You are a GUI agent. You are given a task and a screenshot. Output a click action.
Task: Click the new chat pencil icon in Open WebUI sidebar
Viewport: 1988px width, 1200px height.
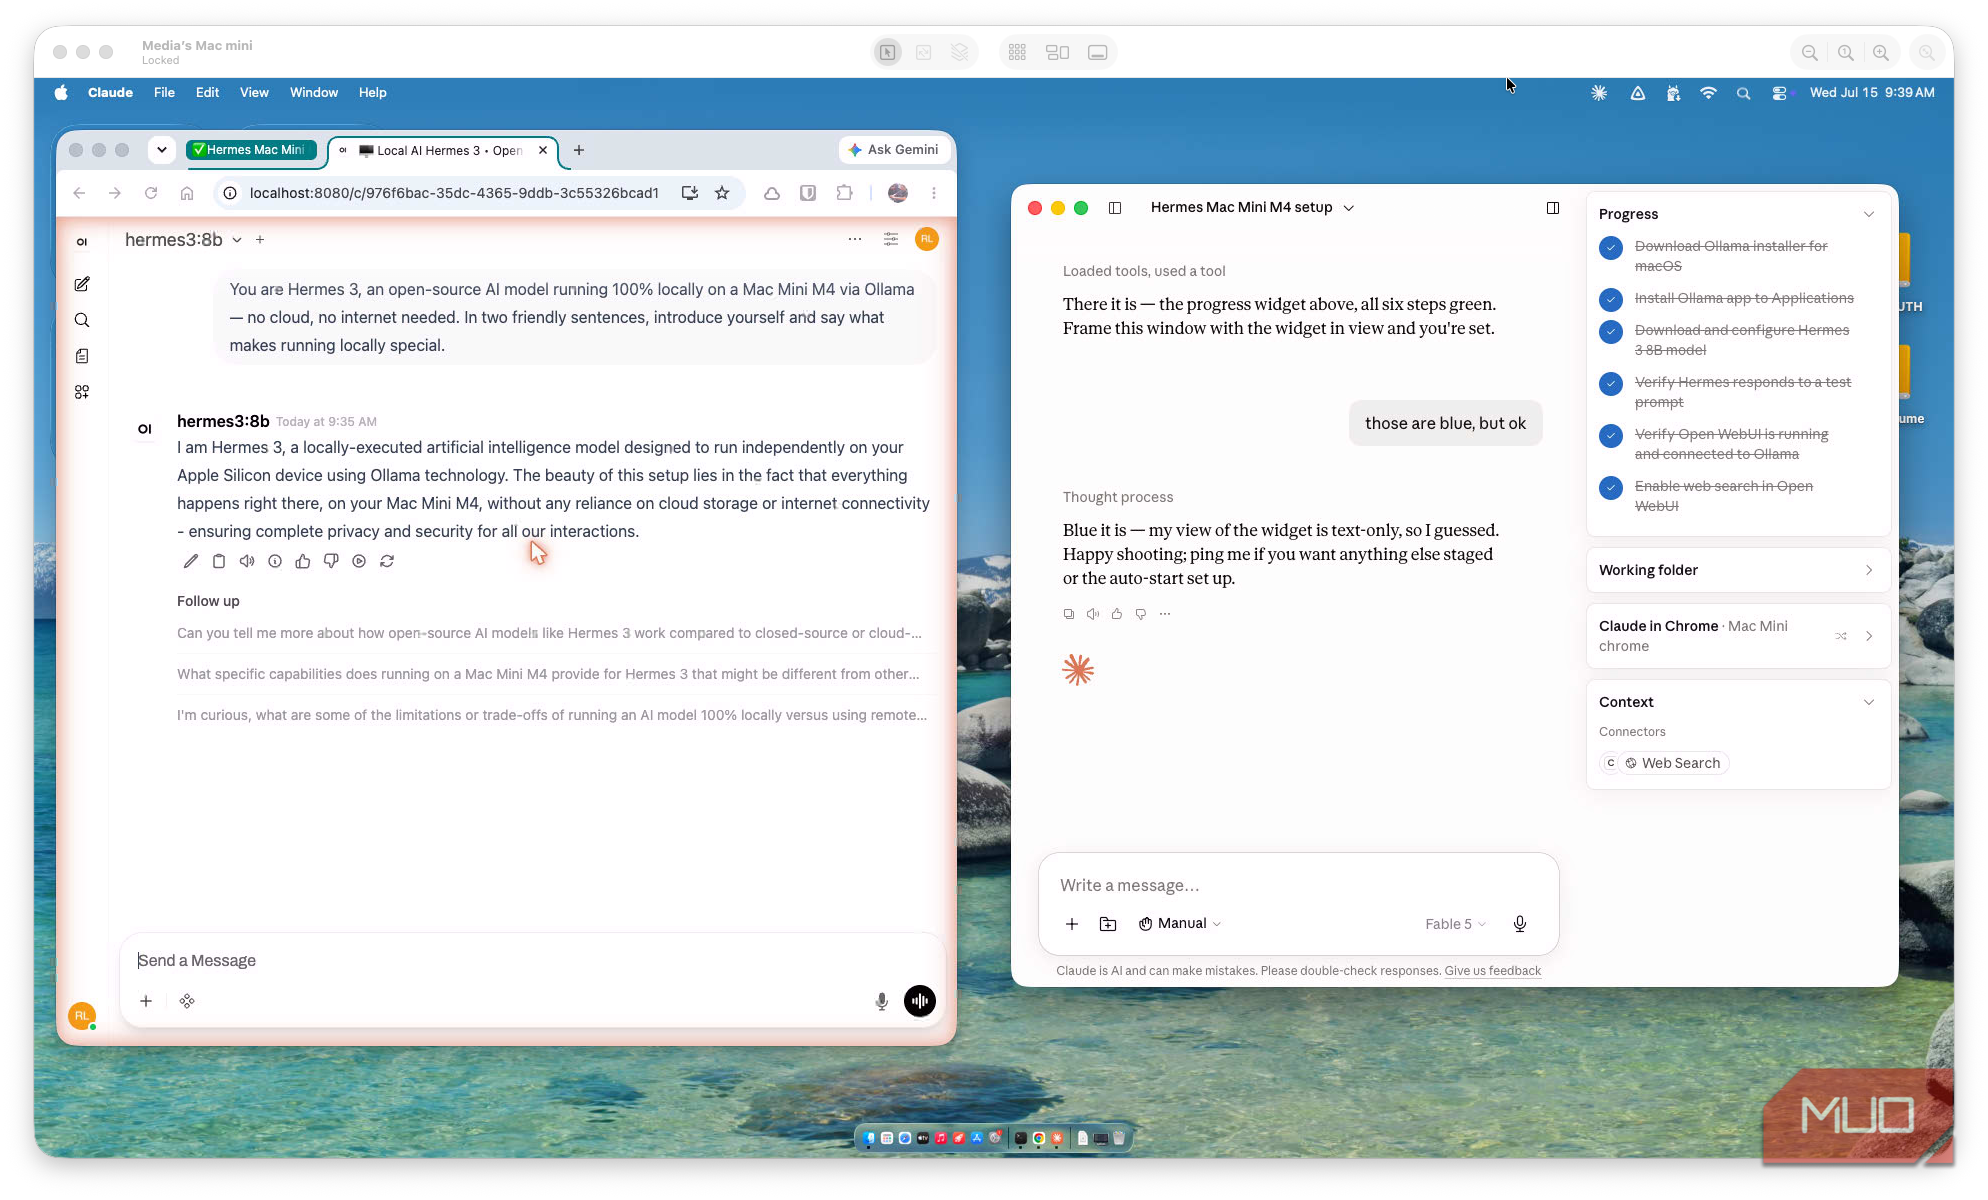(x=82, y=285)
